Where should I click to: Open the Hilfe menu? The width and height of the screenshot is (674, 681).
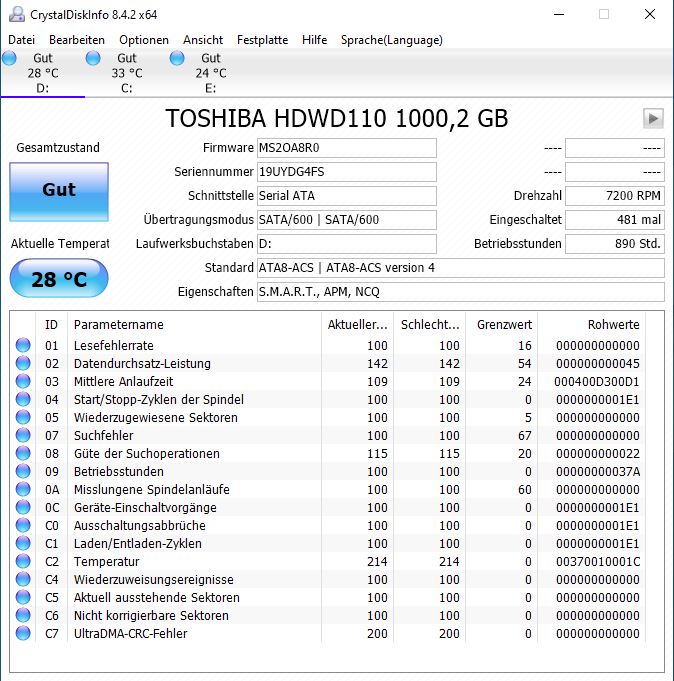tap(314, 40)
